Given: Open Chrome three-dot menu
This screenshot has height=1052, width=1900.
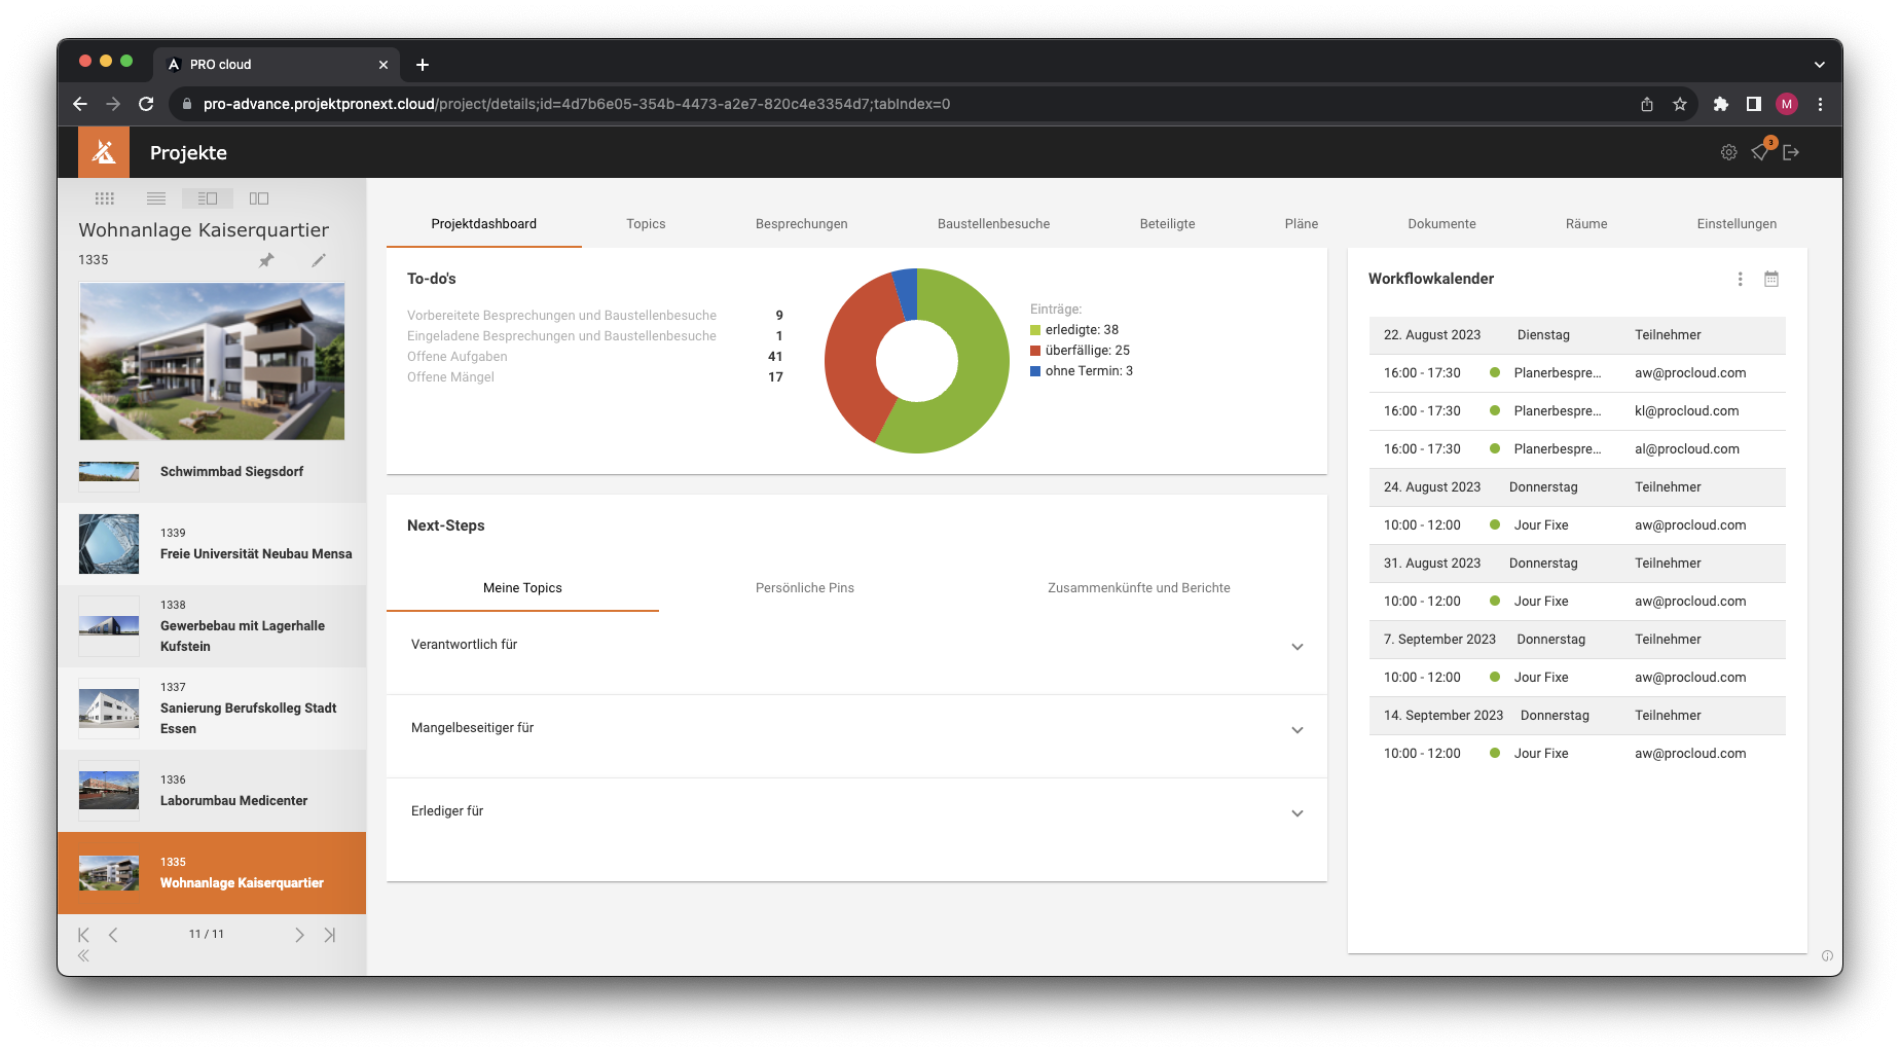Looking at the screenshot, I should coord(1820,104).
